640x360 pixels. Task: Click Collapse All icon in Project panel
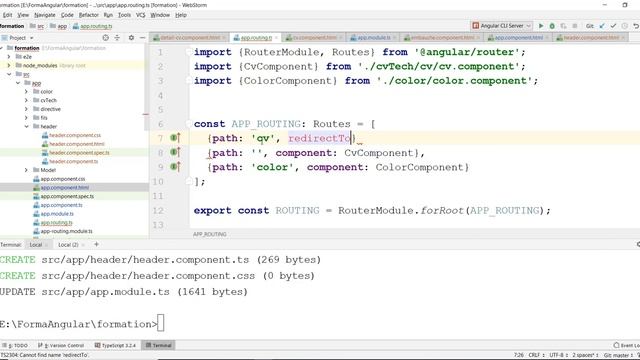[117, 38]
